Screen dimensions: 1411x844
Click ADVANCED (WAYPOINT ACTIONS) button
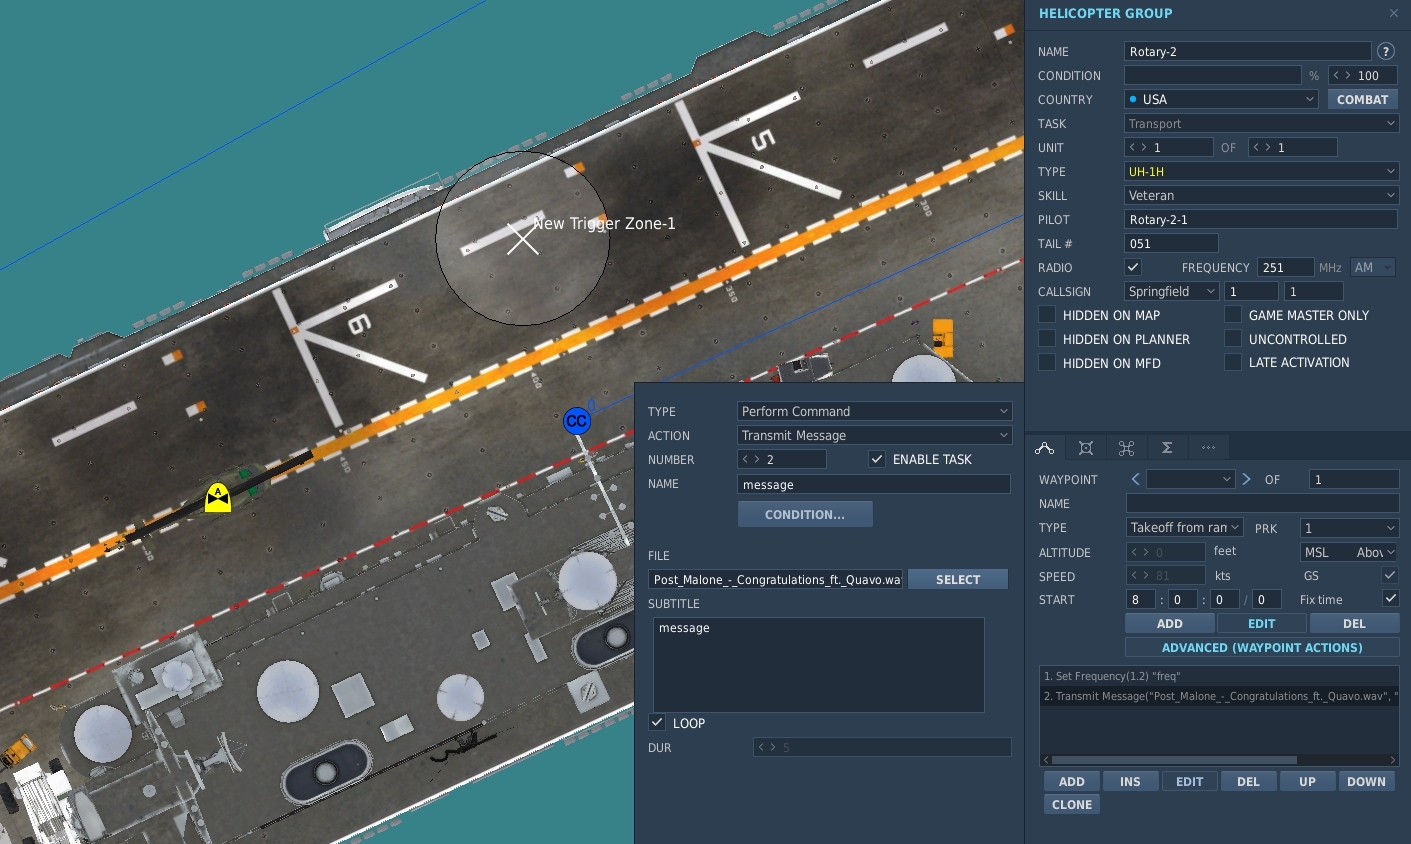[1262, 647]
